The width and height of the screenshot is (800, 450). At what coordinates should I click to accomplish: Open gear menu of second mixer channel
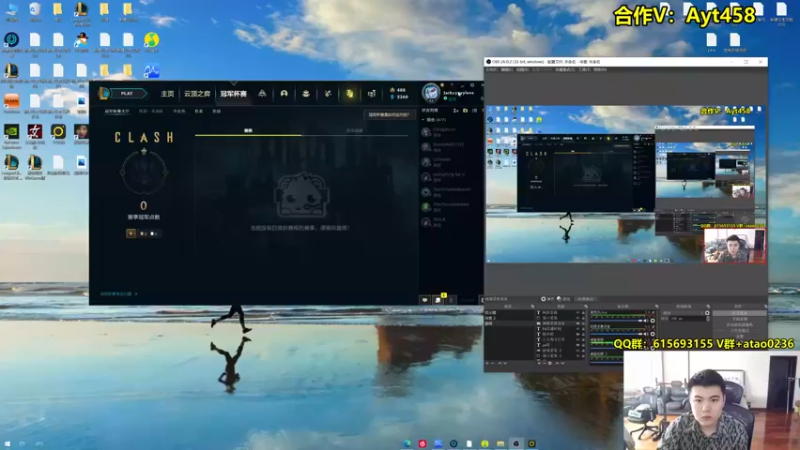pos(653,334)
